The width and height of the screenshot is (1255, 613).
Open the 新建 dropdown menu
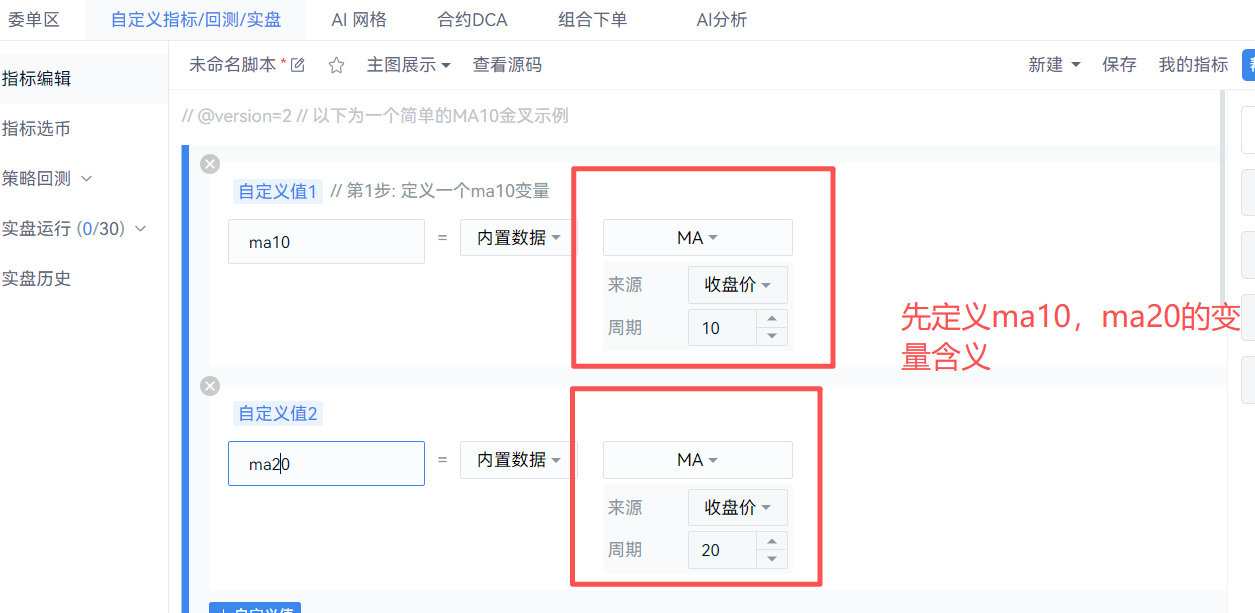[x=1054, y=65]
